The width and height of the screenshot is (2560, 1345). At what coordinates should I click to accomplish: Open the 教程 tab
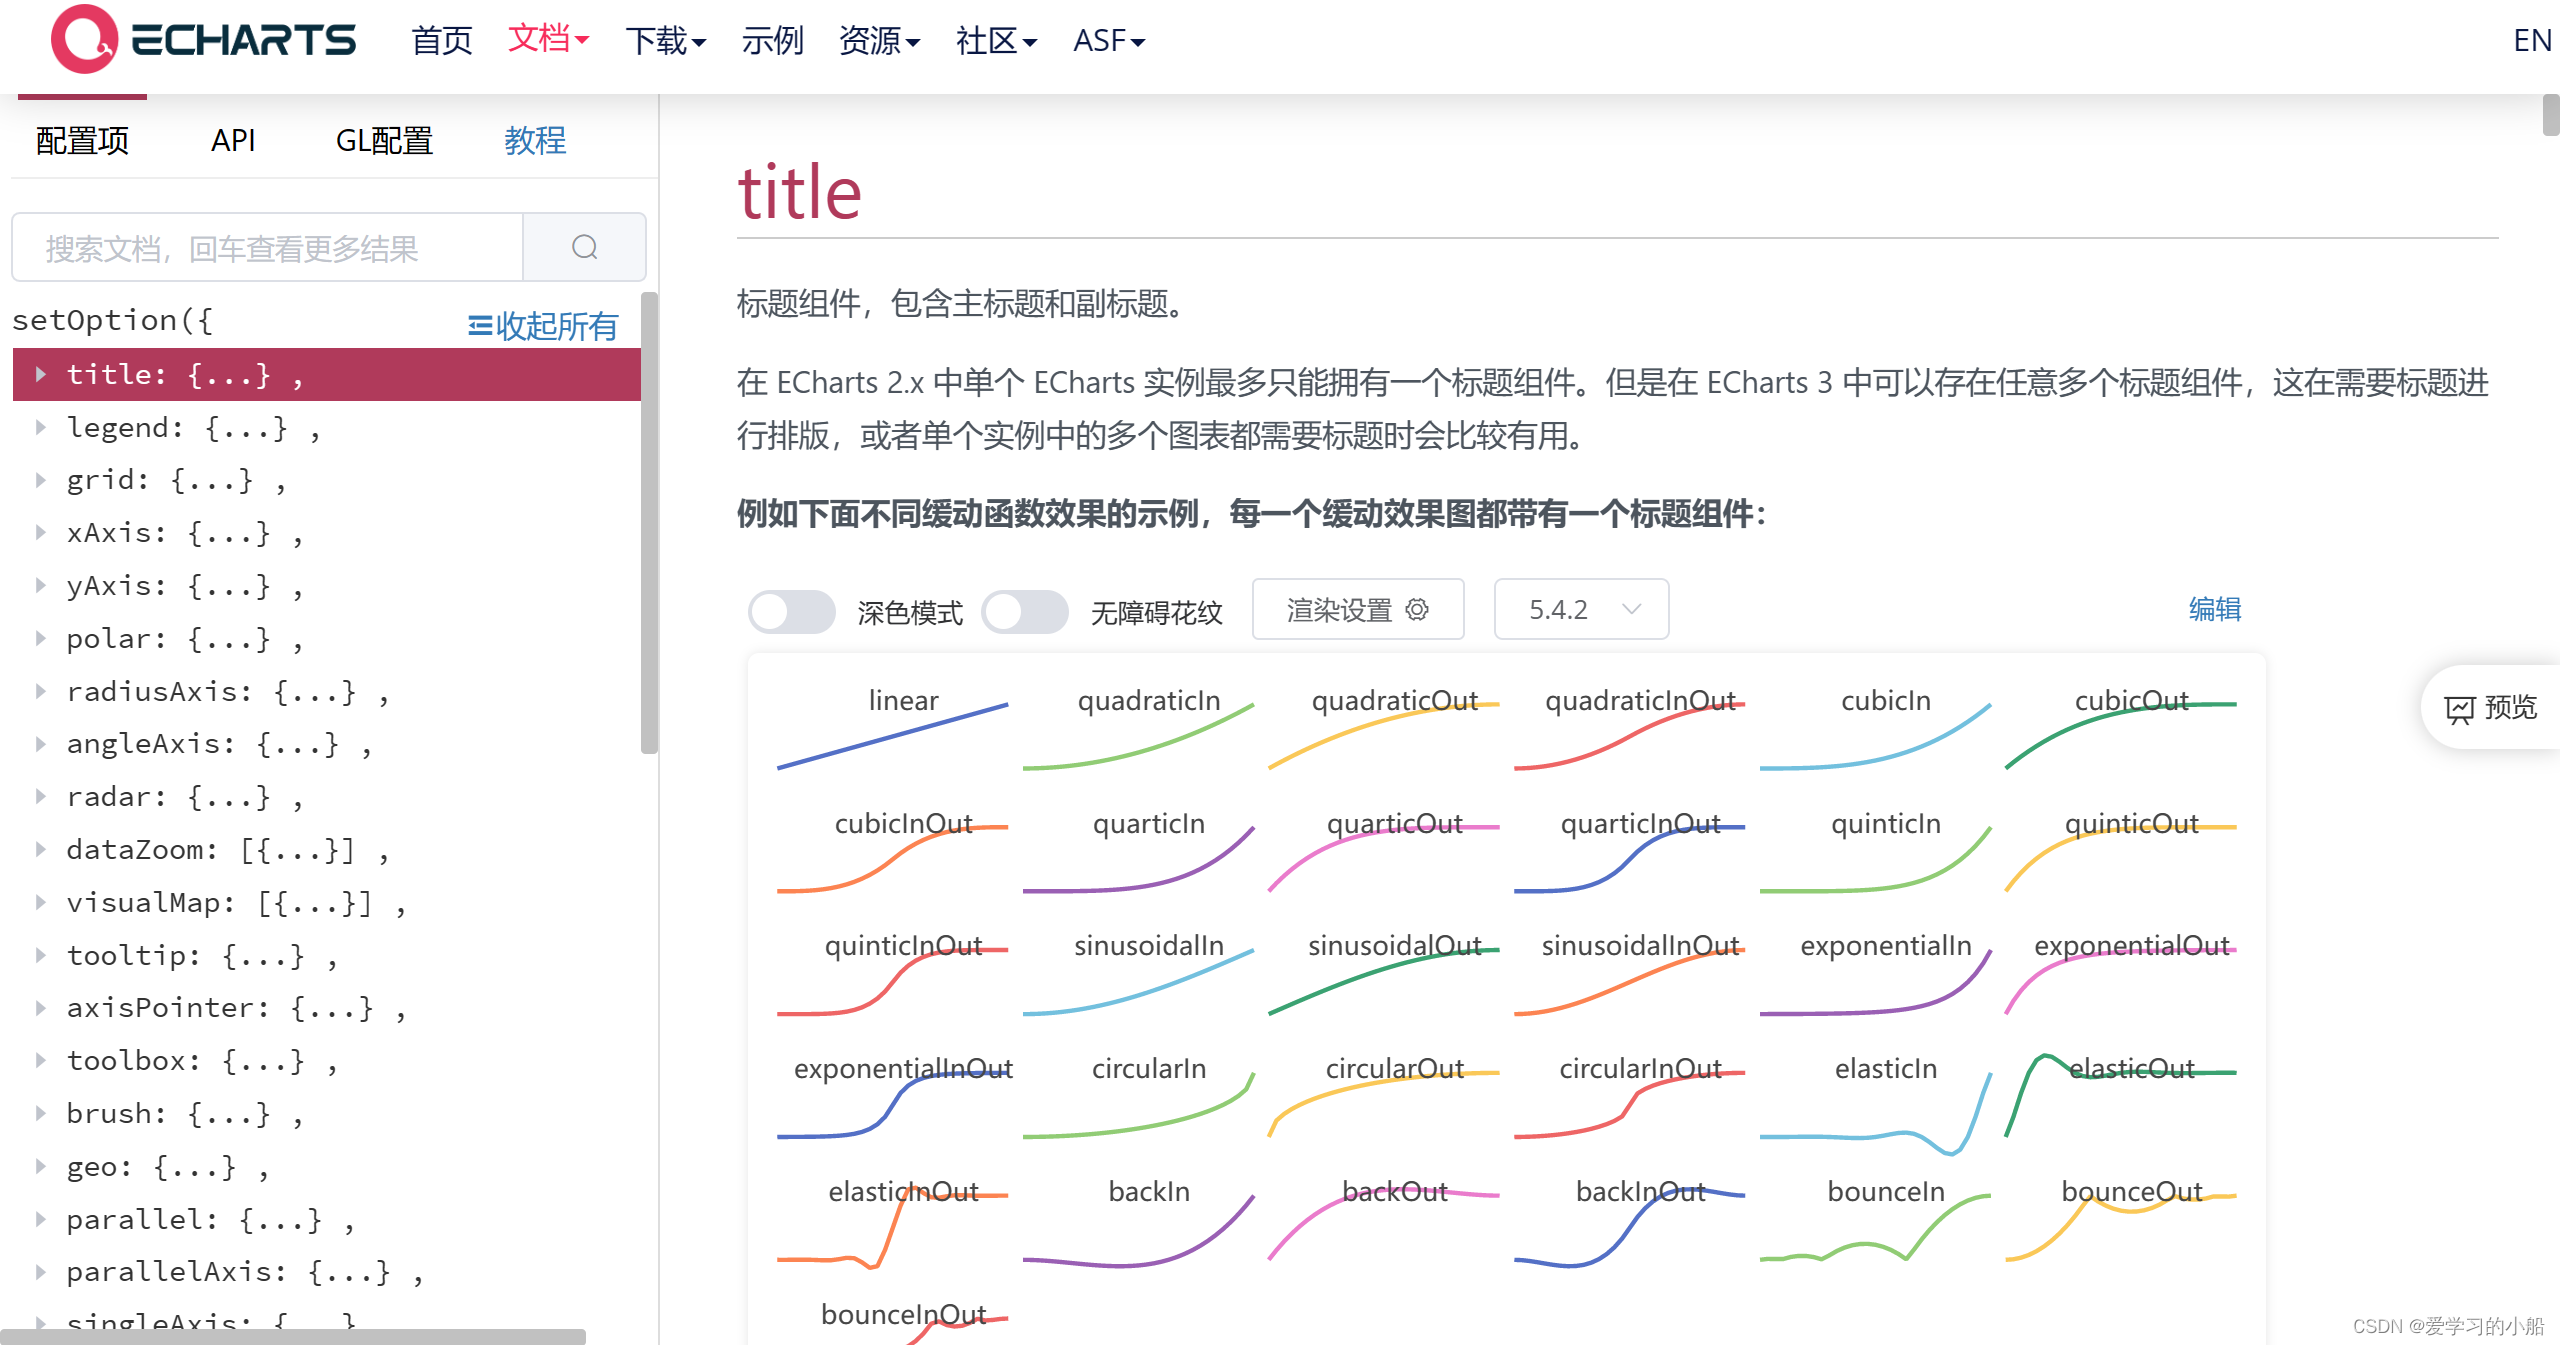535,141
